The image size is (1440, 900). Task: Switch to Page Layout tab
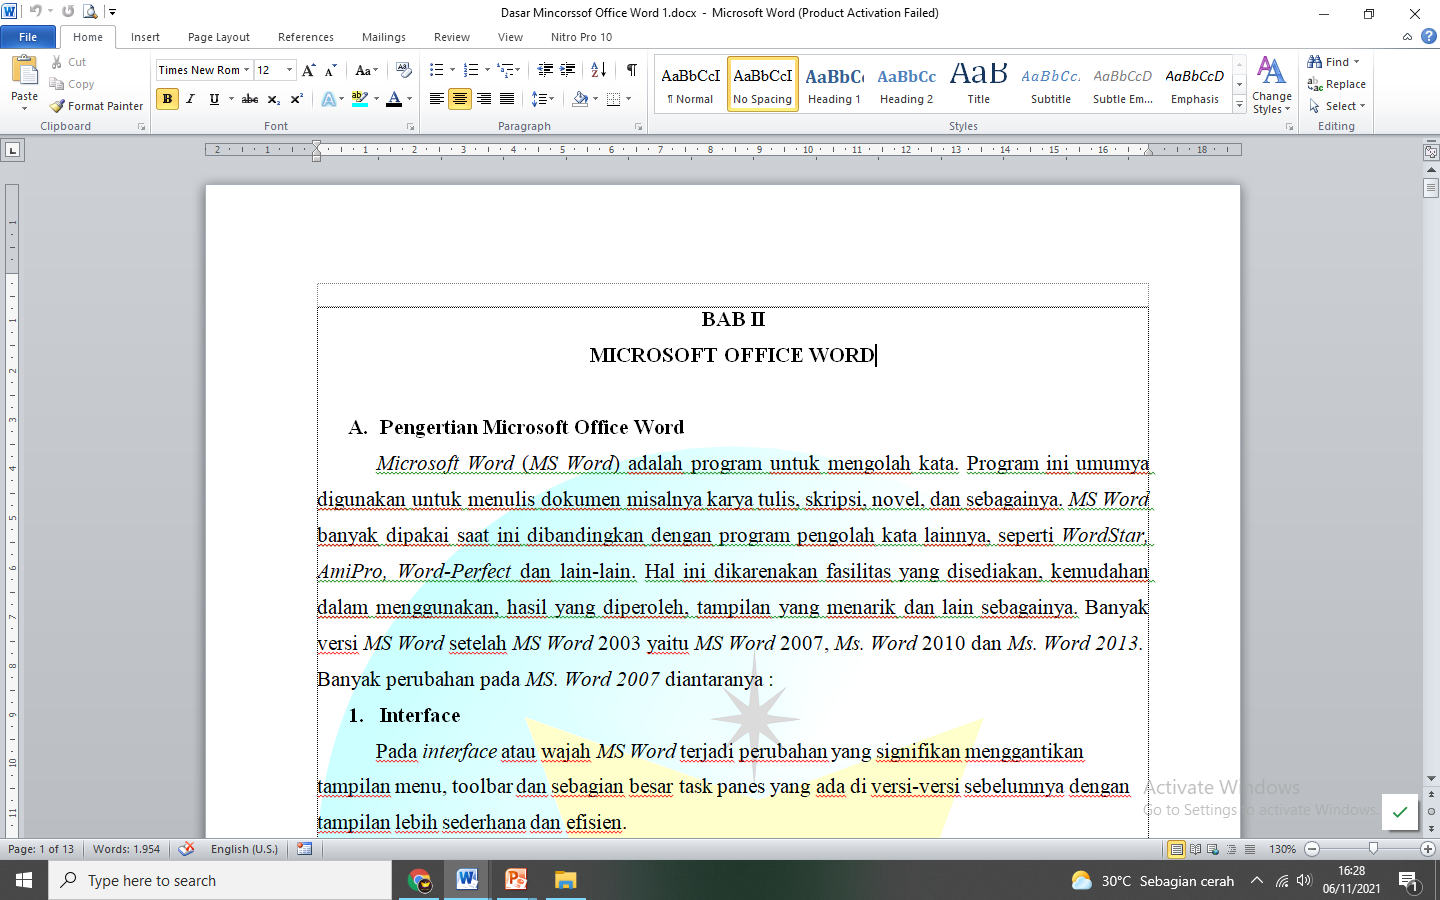(x=219, y=37)
